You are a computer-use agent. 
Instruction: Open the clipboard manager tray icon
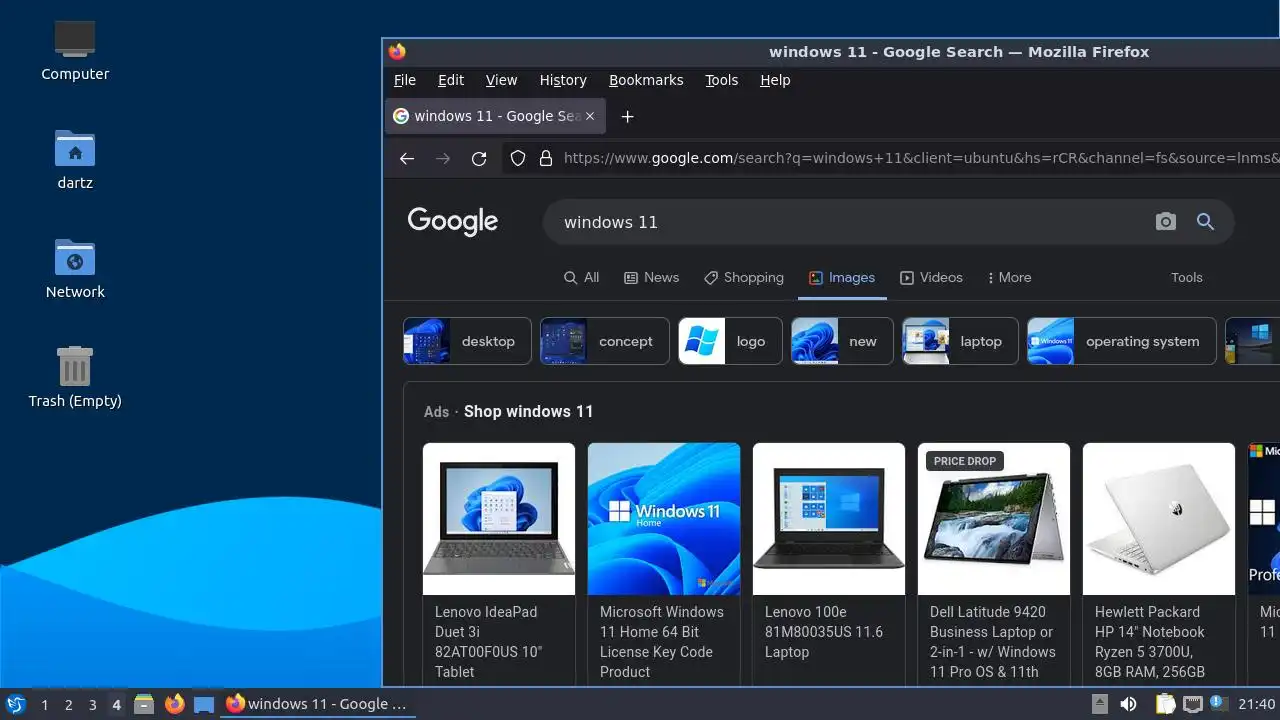coord(1165,704)
